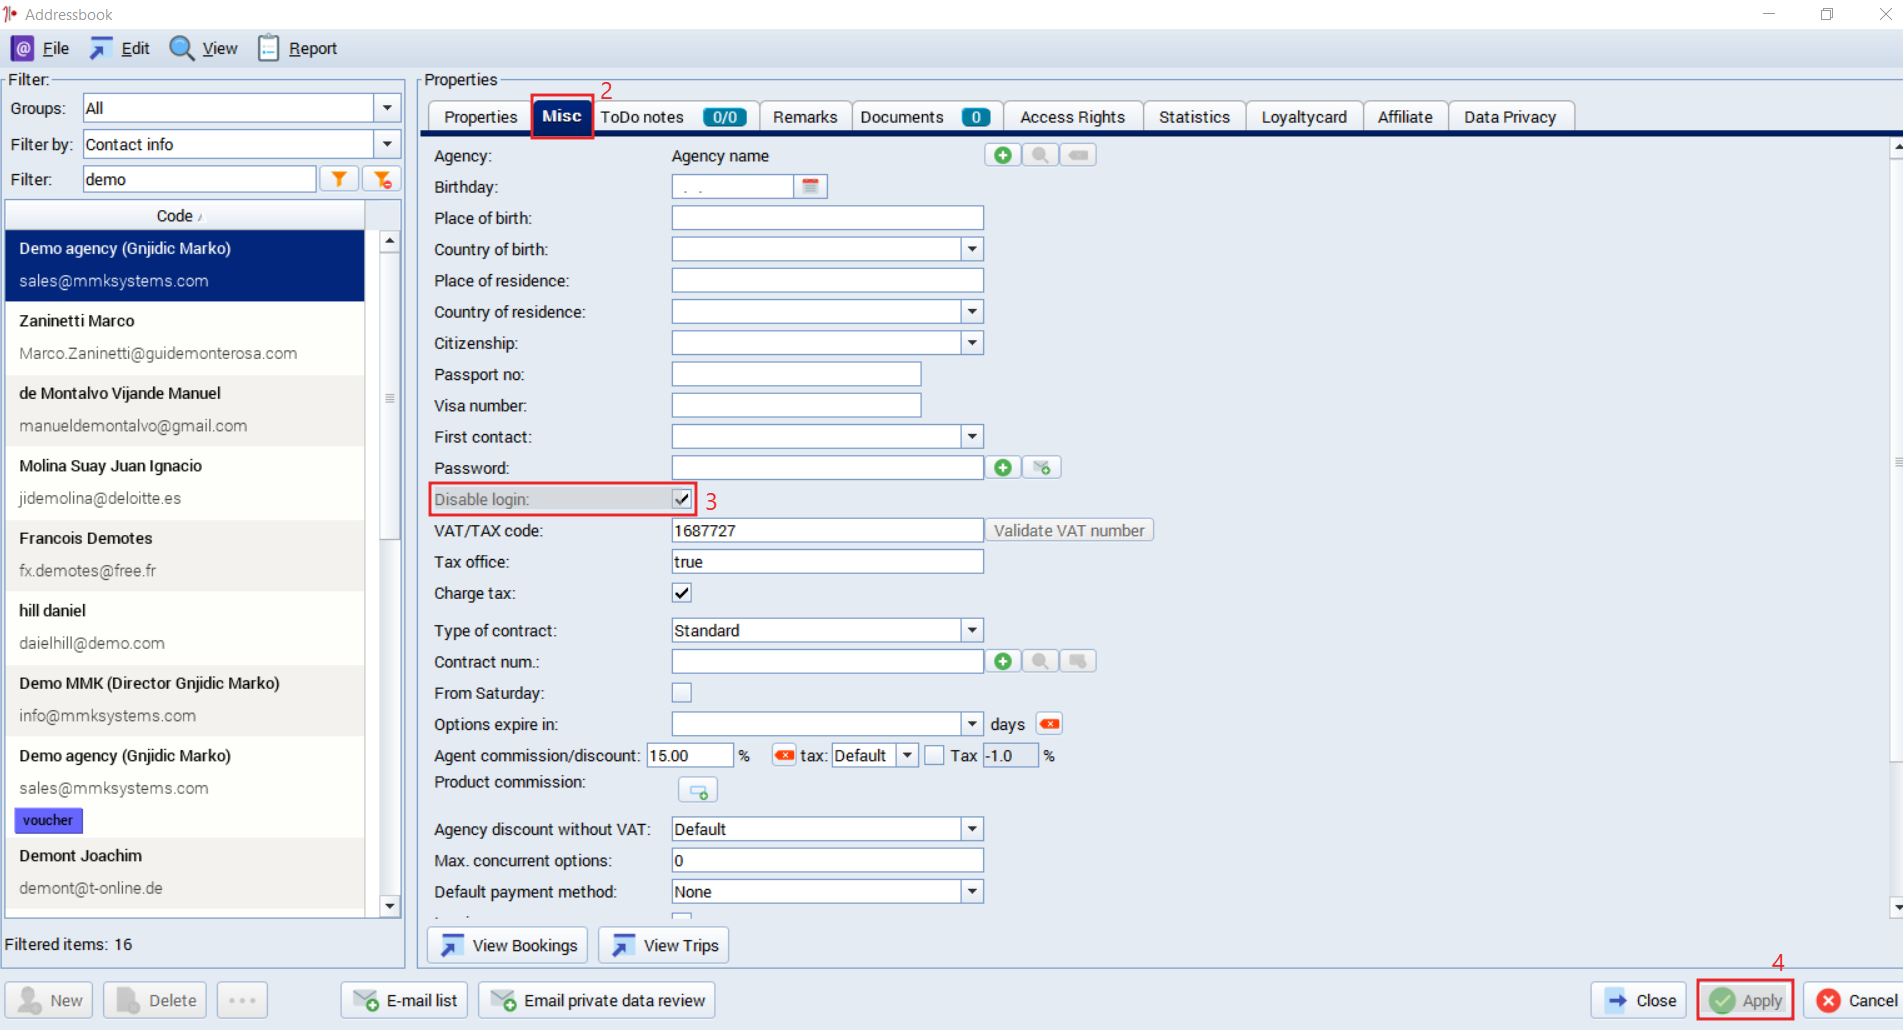
Task: Switch to the Loyaltycard tab
Action: pos(1304,117)
